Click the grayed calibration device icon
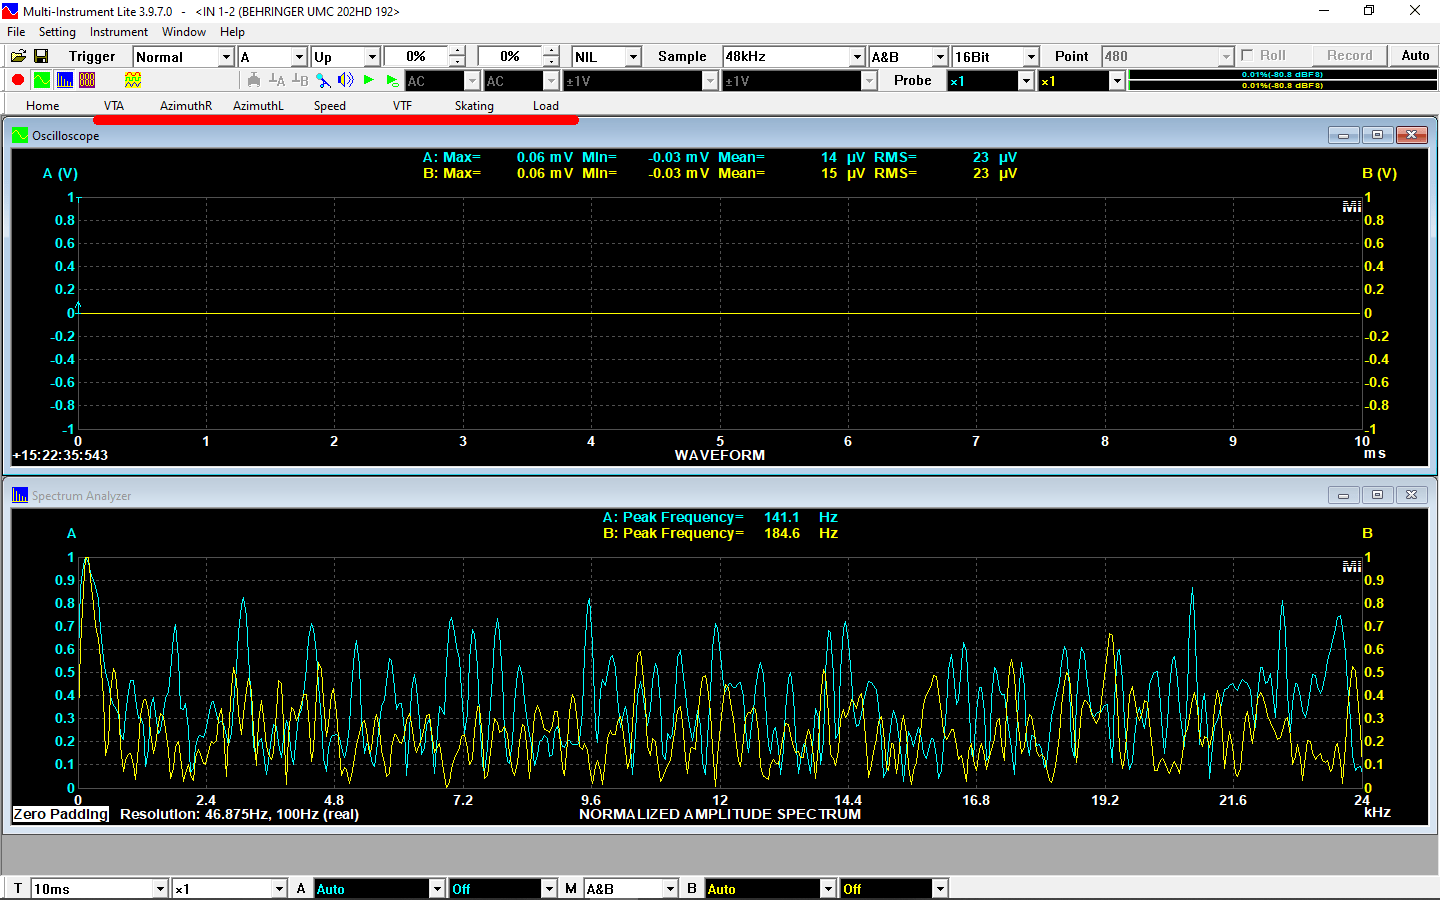This screenshot has height=900, width=1440. (x=254, y=80)
